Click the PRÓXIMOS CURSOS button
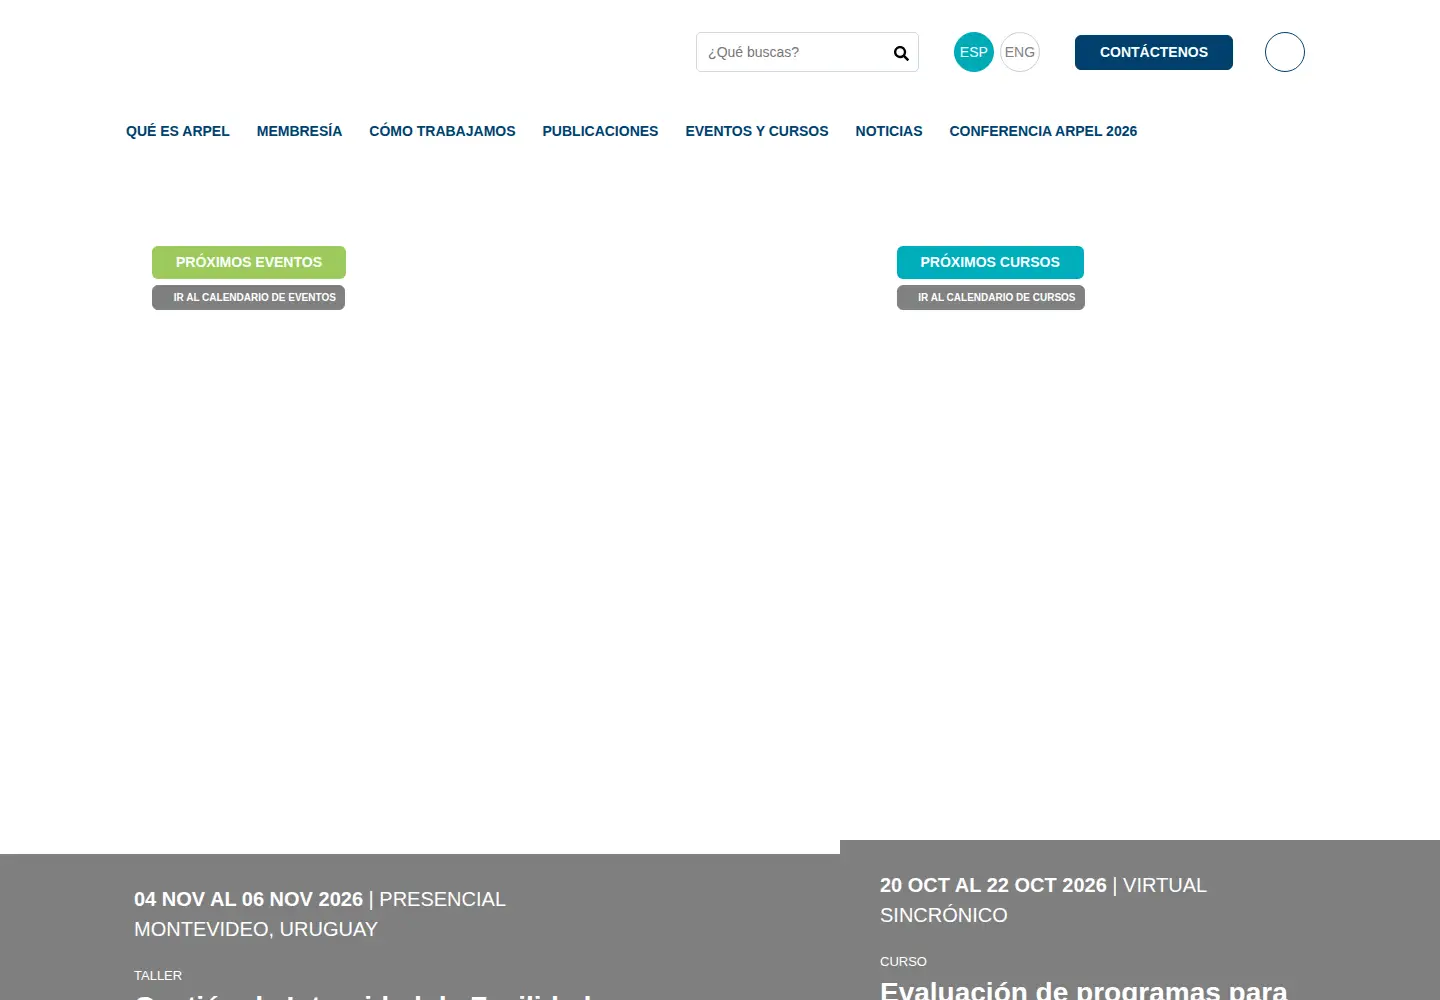Viewport: 1440px width, 1000px height. (x=990, y=262)
